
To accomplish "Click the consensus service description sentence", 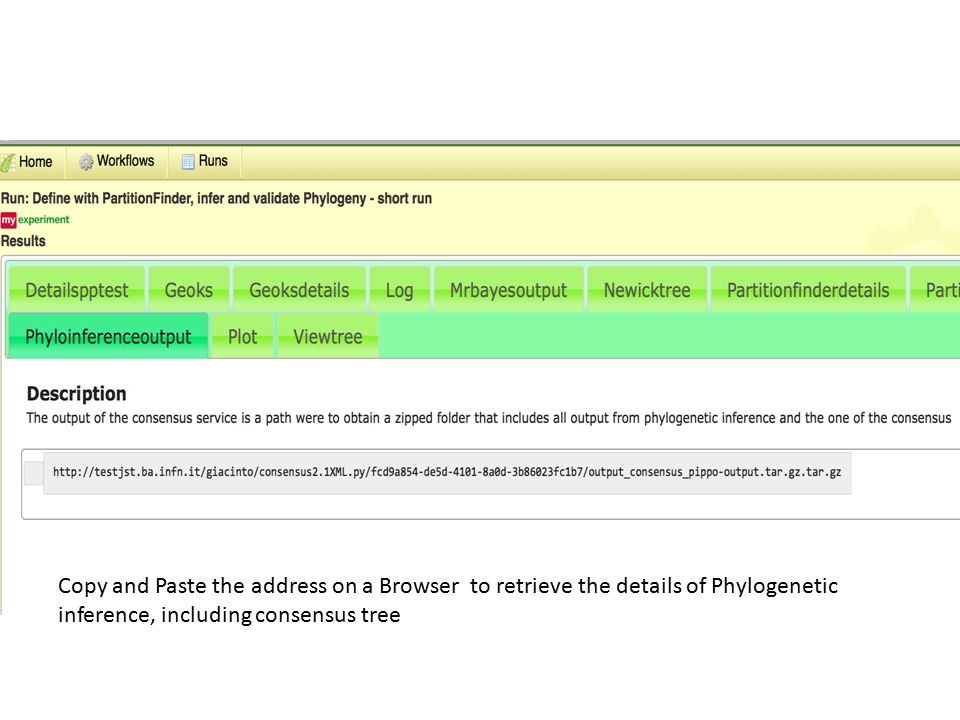I will 489,418.
